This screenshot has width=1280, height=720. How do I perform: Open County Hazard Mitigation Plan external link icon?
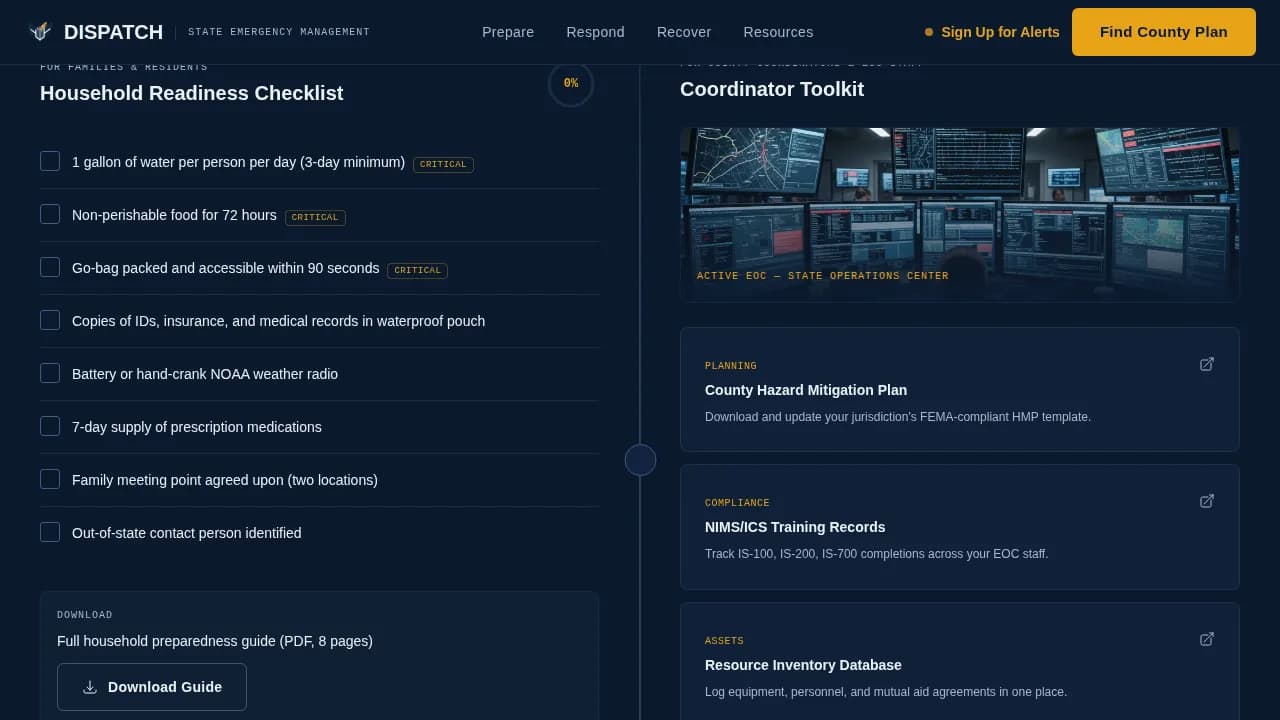point(1207,364)
